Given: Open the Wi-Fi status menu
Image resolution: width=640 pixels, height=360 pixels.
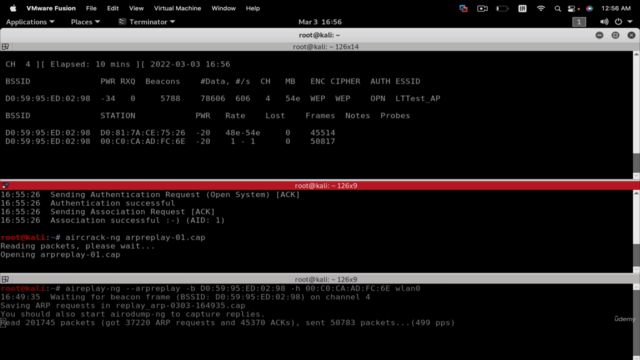Looking at the screenshot, I should (x=541, y=8).
